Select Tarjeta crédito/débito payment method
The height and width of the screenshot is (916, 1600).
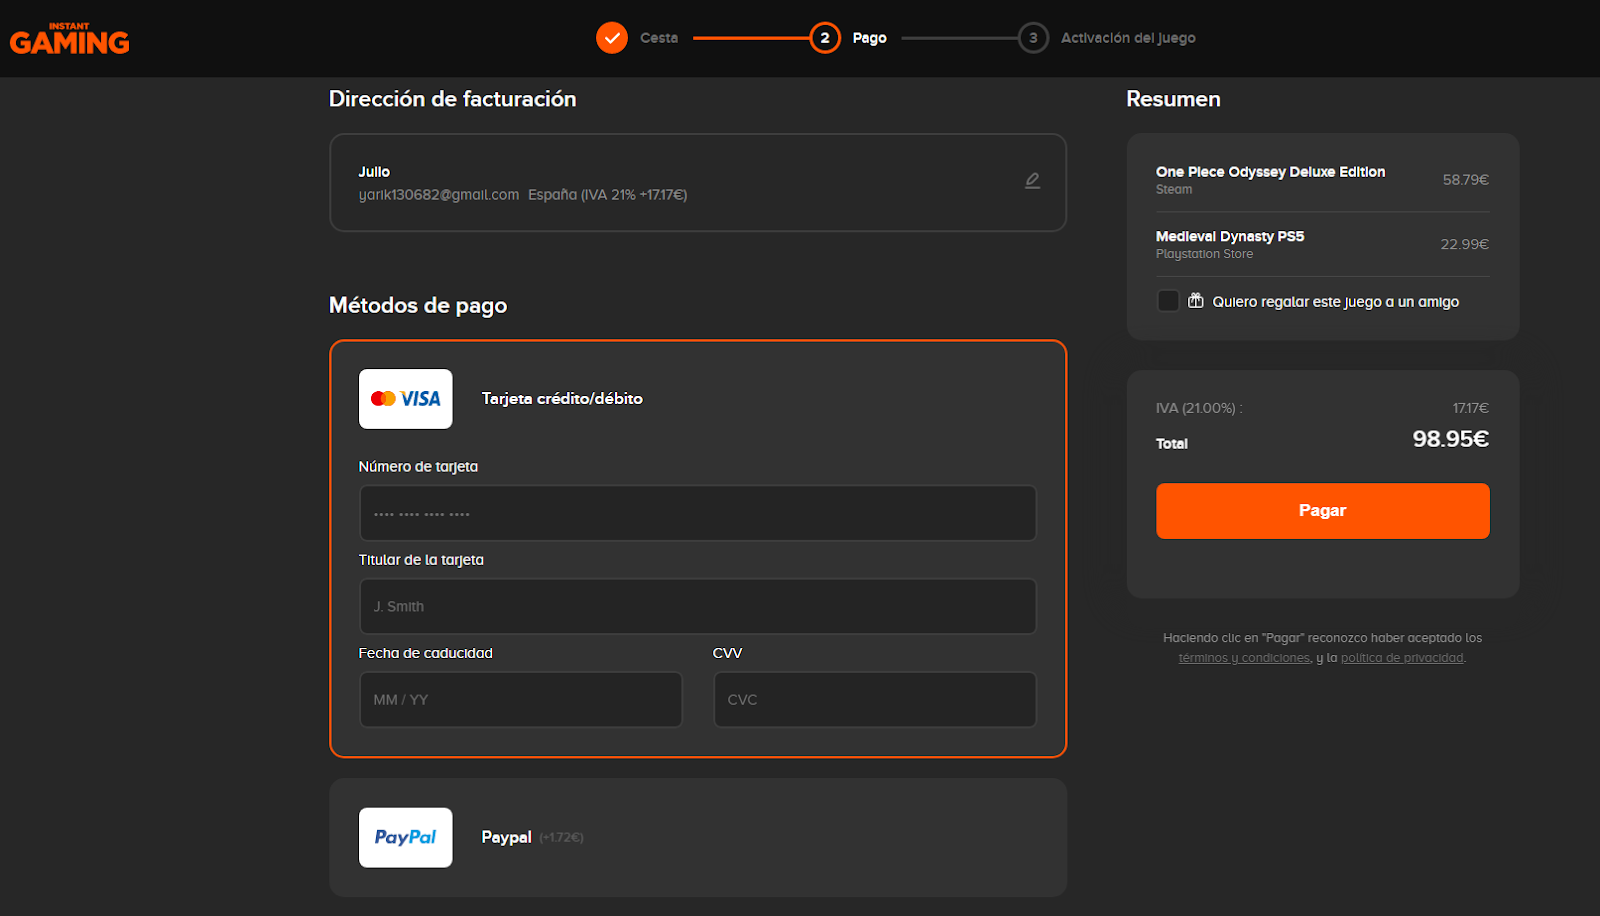point(562,398)
